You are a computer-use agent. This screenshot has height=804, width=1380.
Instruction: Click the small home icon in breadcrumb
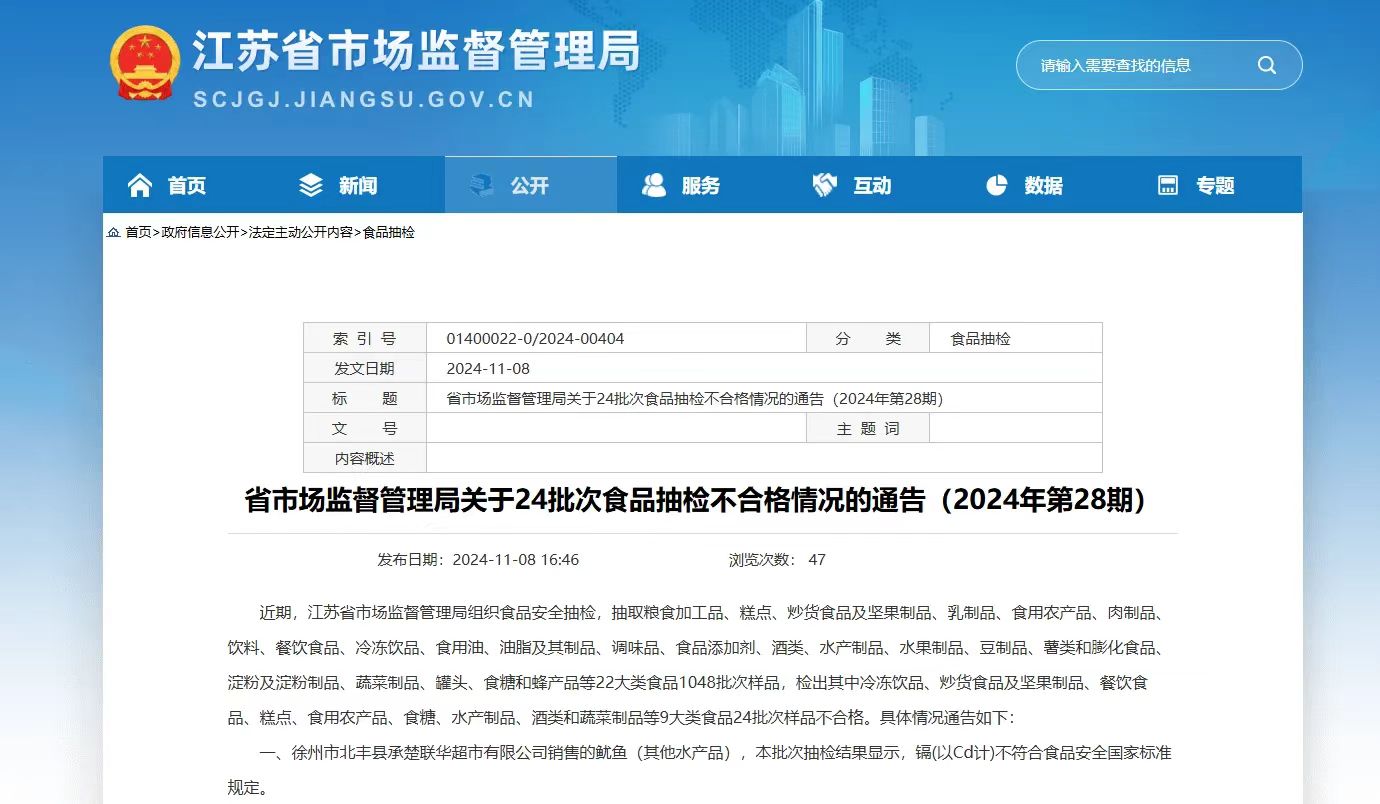(113, 233)
